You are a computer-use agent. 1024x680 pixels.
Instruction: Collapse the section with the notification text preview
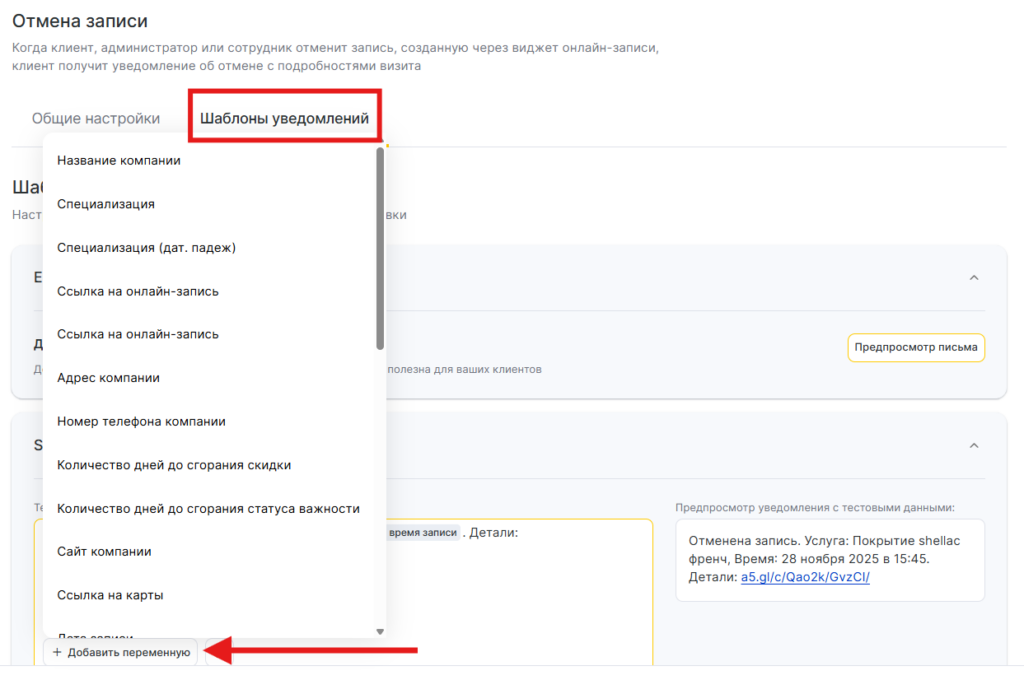pyautogui.click(x=974, y=445)
